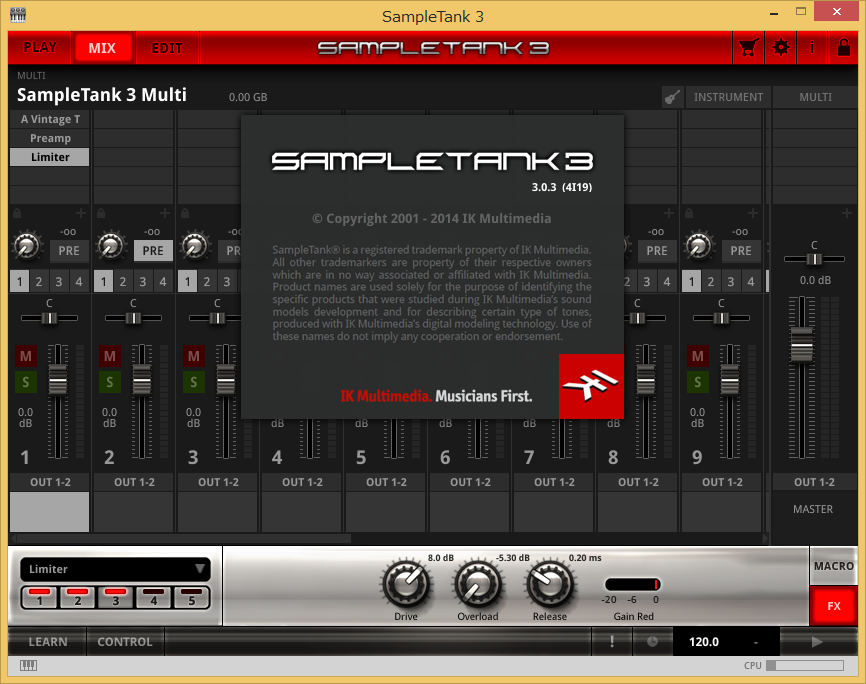Viewport: 866px width, 684px height.
Task: Click the info 'i' icon
Action: tap(812, 48)
